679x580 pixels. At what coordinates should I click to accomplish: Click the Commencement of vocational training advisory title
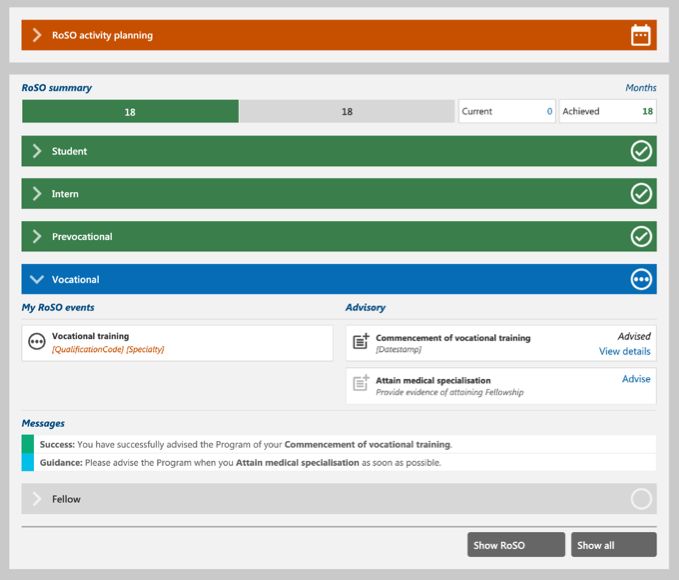click(453, 338)
